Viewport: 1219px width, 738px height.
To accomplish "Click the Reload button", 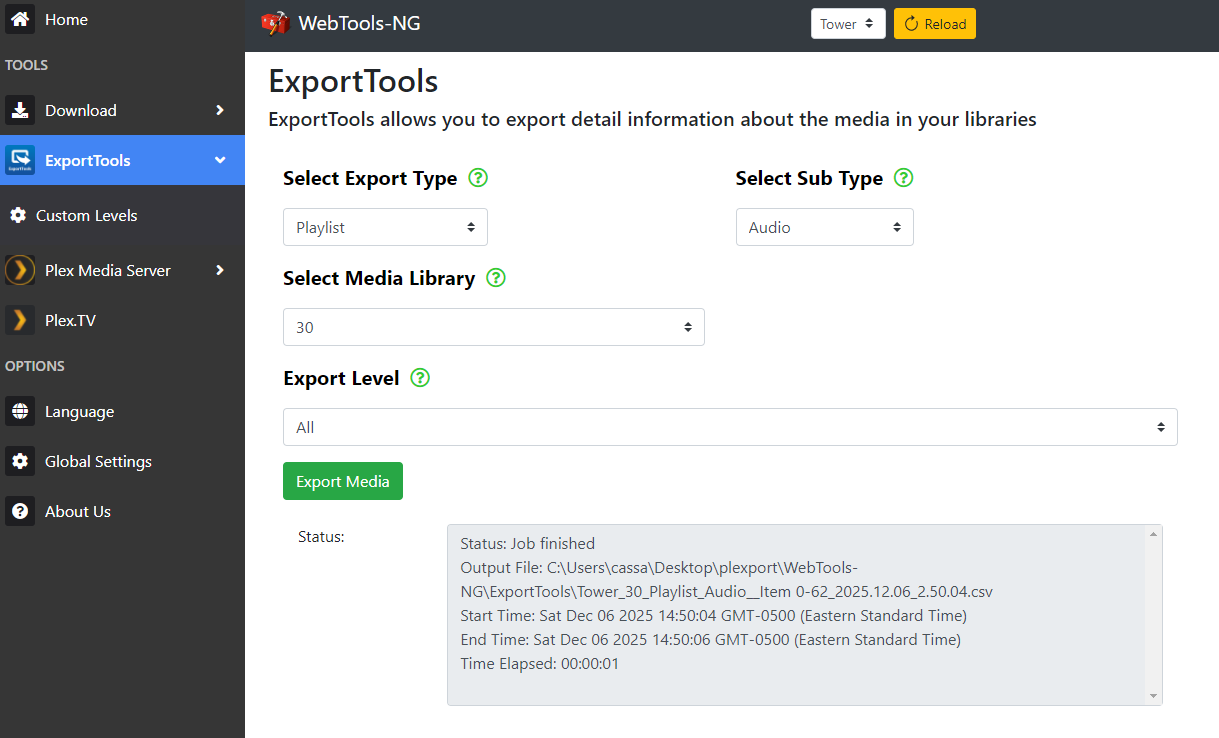I will click(934, 22).
